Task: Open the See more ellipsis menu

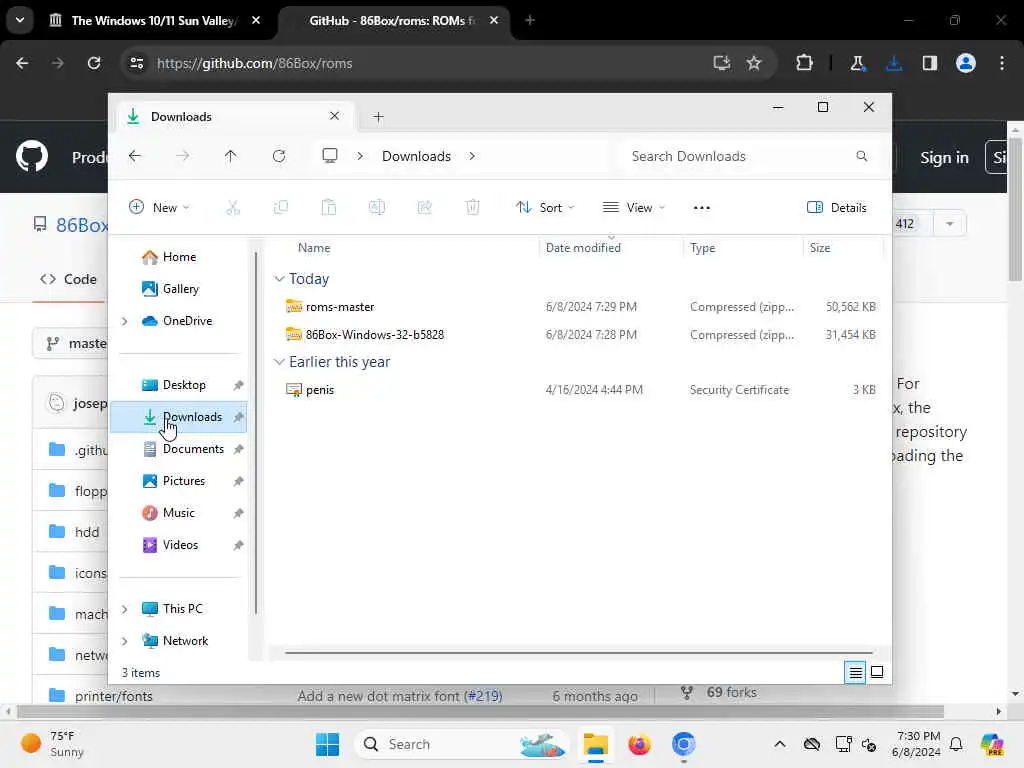Action: [701, 208]
